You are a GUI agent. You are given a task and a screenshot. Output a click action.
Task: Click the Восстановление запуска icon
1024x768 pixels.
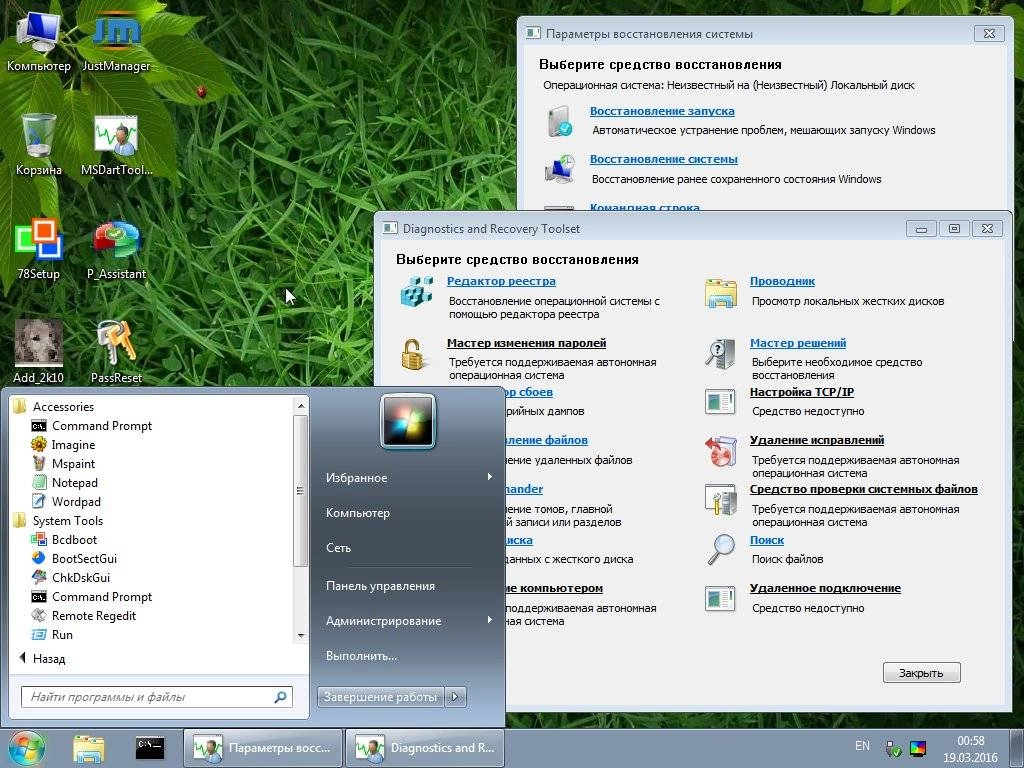pyautogui.click(x=560, y=121)
